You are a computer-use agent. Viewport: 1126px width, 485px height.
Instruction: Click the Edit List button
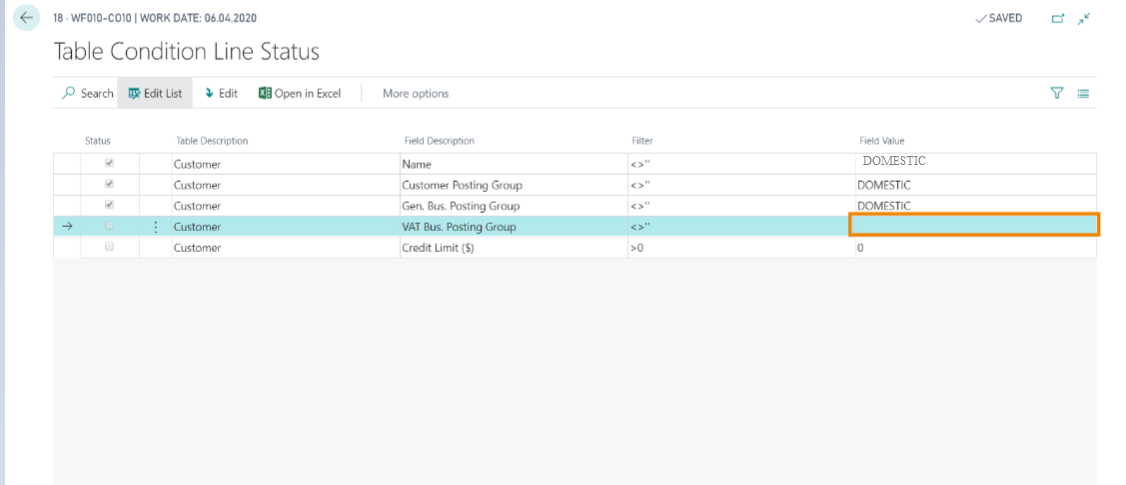coord(154,93)
